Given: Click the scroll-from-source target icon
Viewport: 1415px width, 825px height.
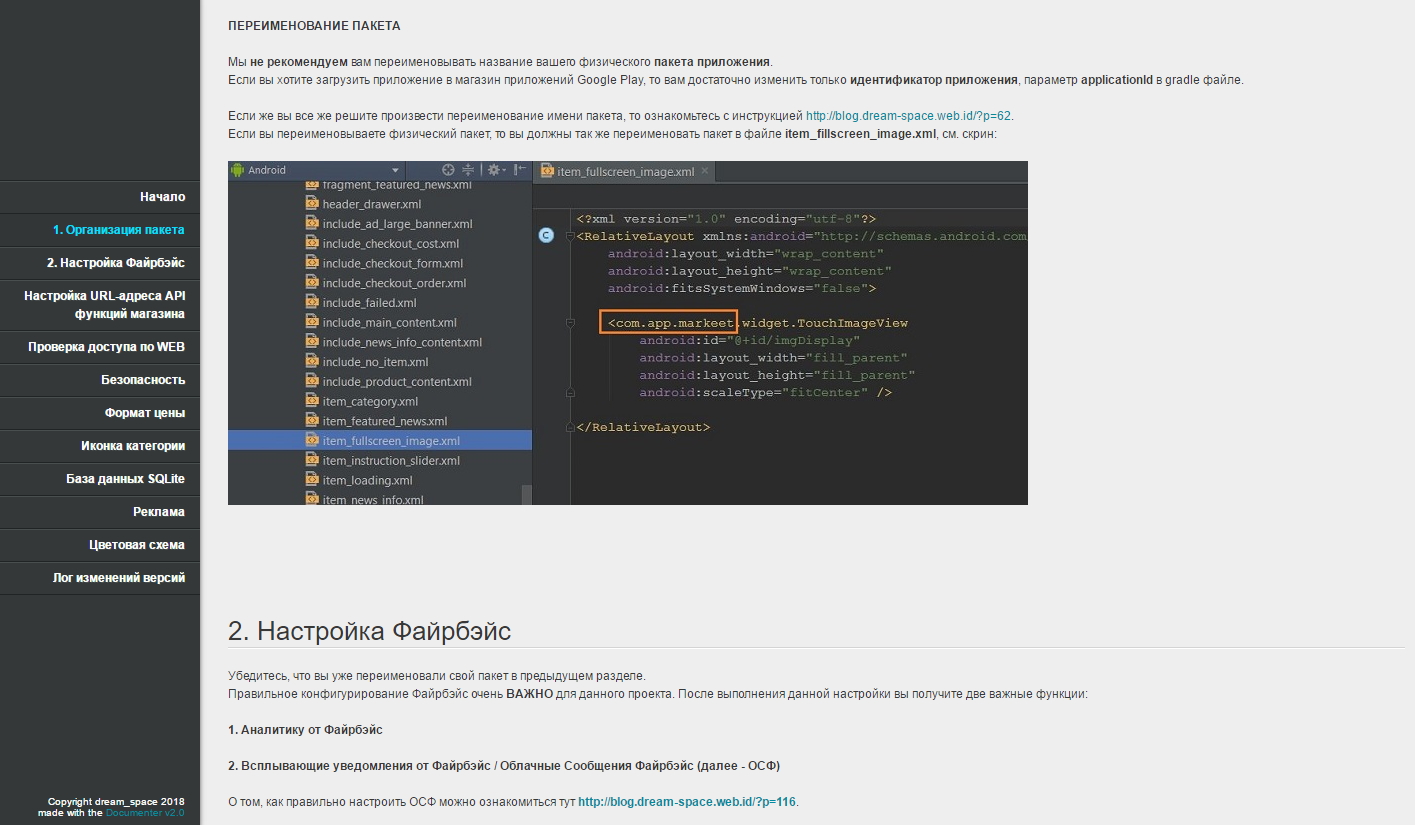Looking at the screenshot, I should tap(448, 170).
